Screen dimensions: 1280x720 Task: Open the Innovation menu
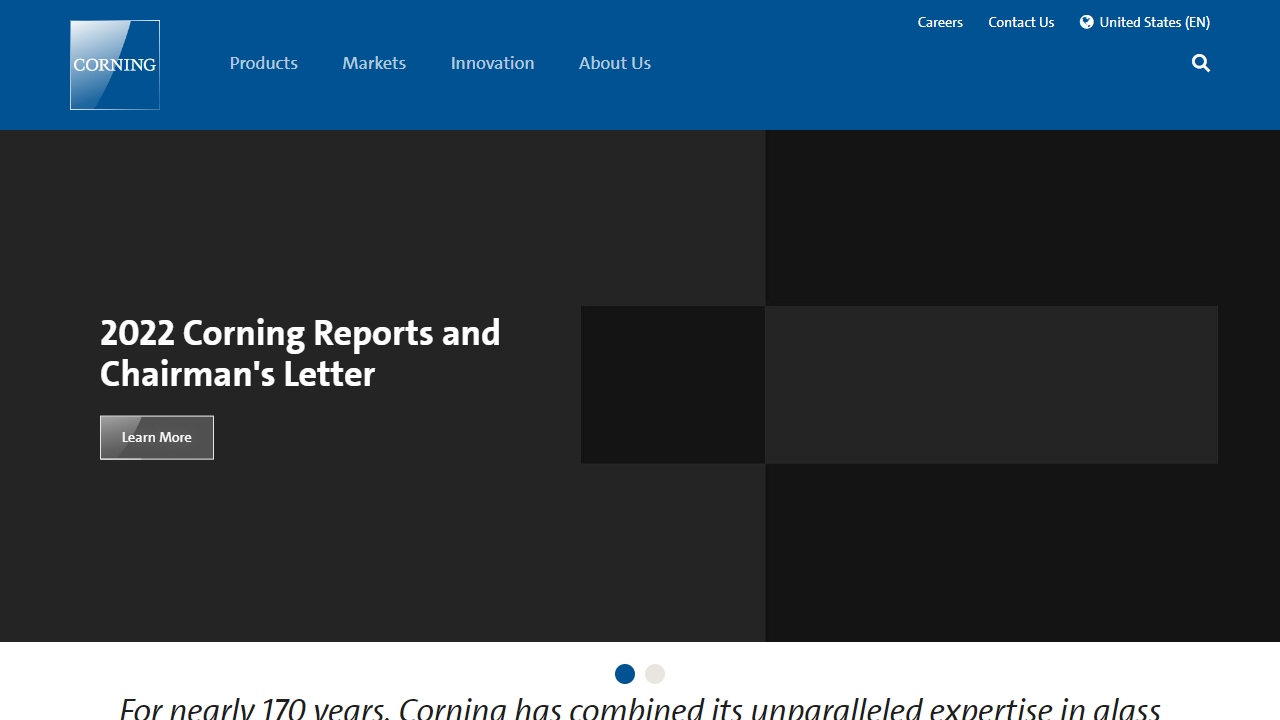coord(493,63)
